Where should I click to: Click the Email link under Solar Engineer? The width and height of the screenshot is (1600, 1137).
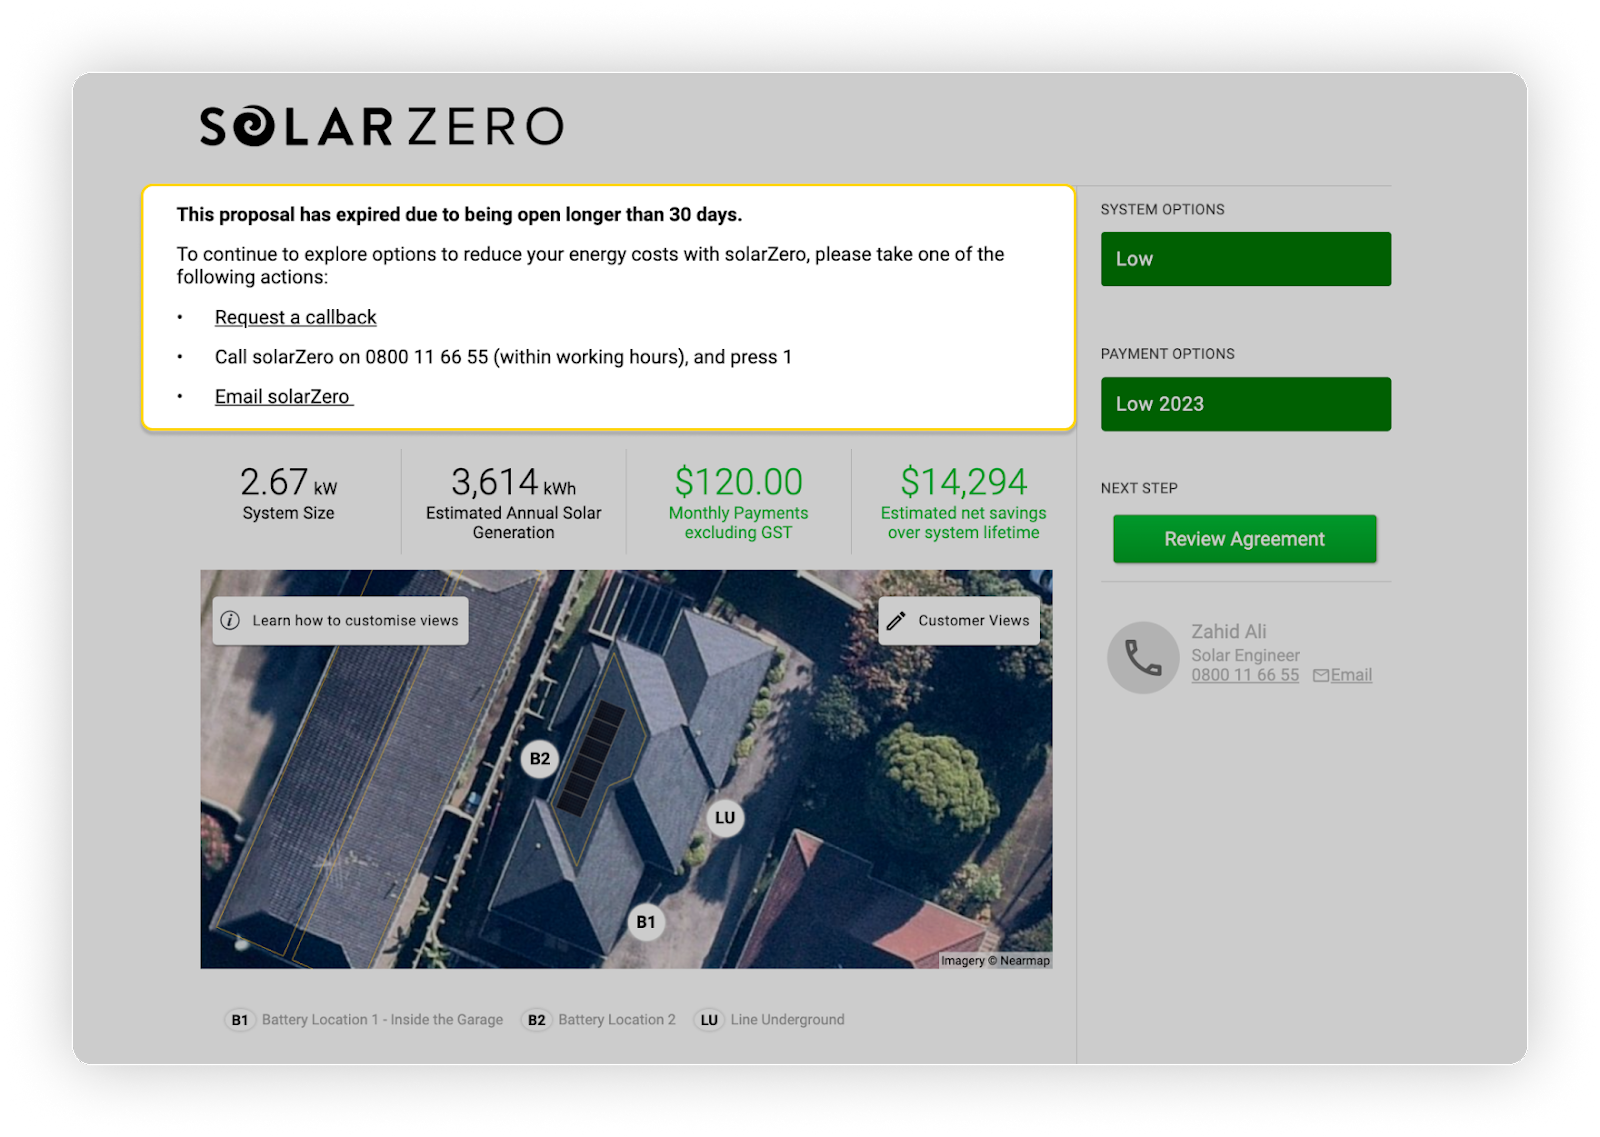1351,675
